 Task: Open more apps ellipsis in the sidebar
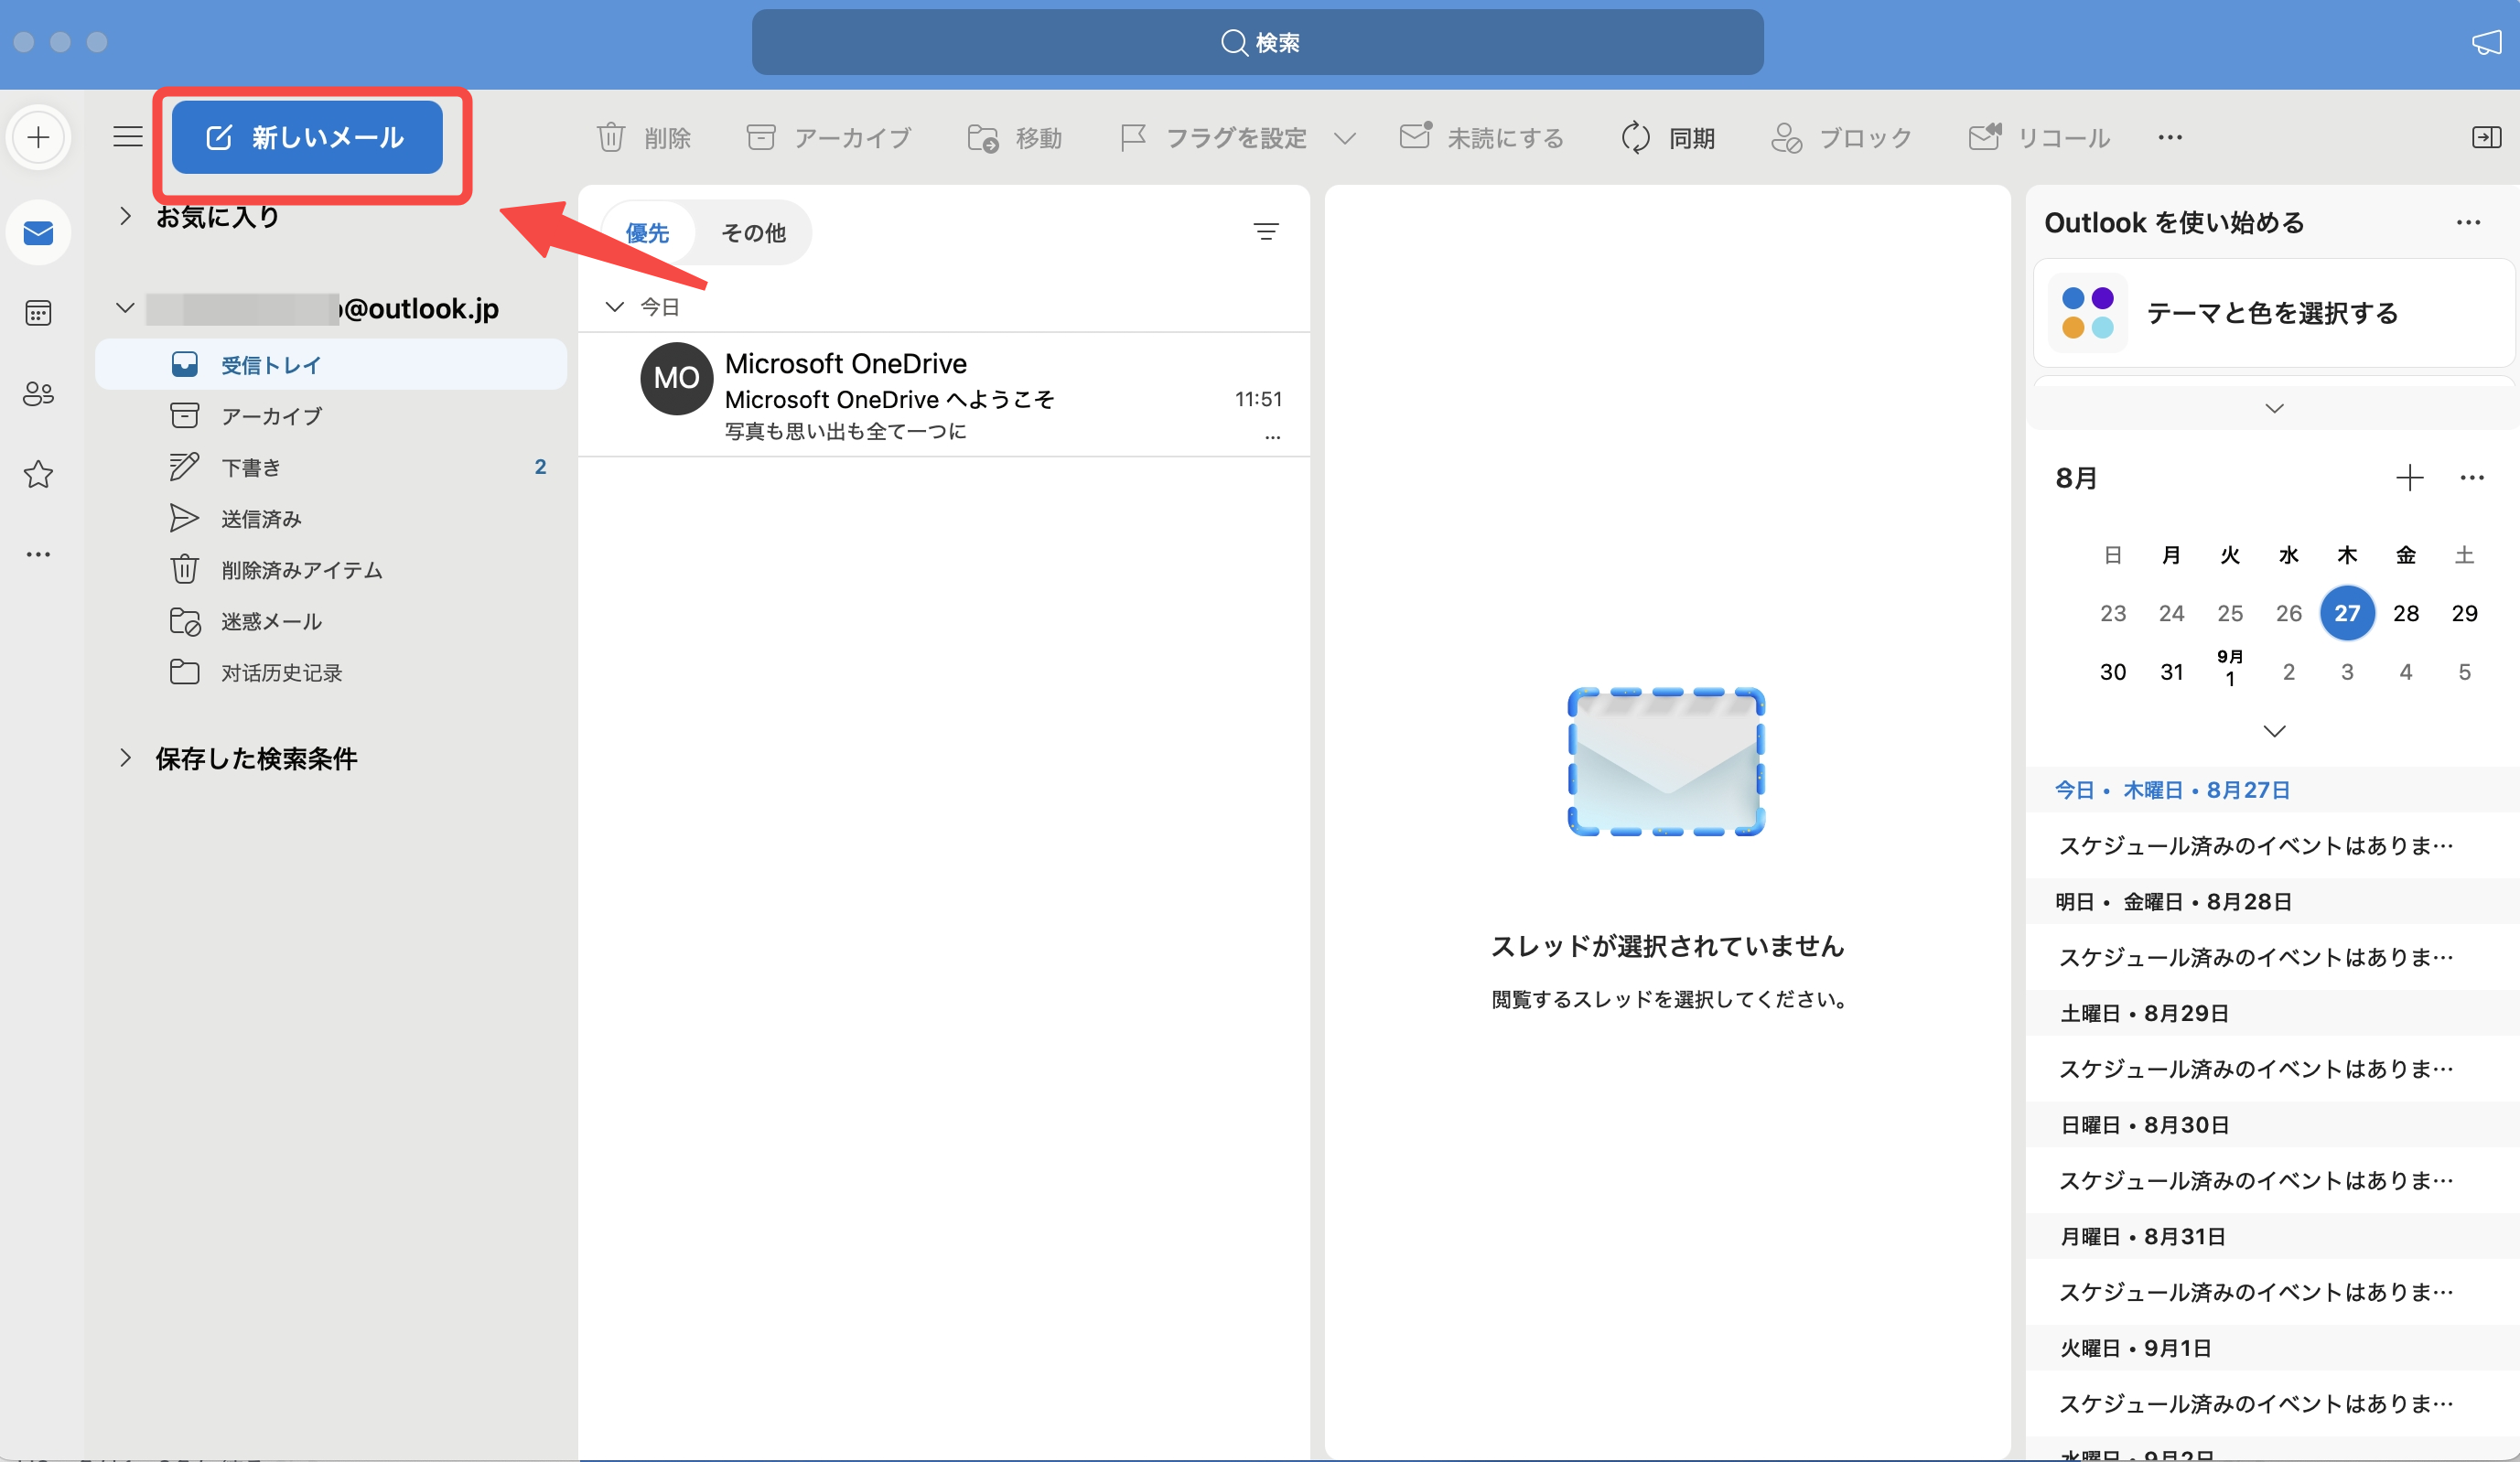click(x=38, y=554)
